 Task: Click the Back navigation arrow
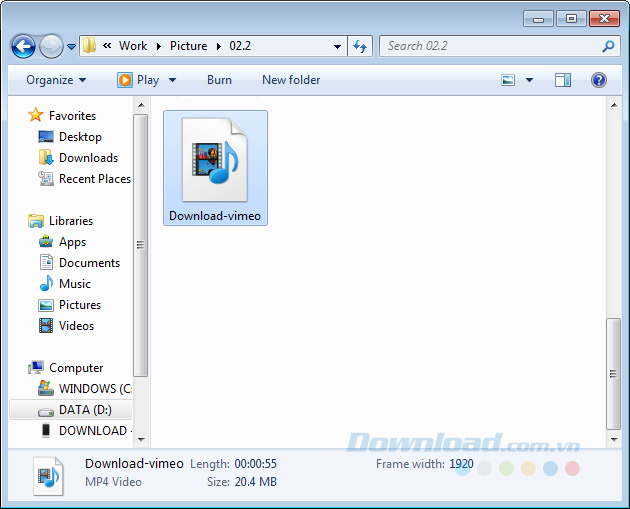point(23,46)
